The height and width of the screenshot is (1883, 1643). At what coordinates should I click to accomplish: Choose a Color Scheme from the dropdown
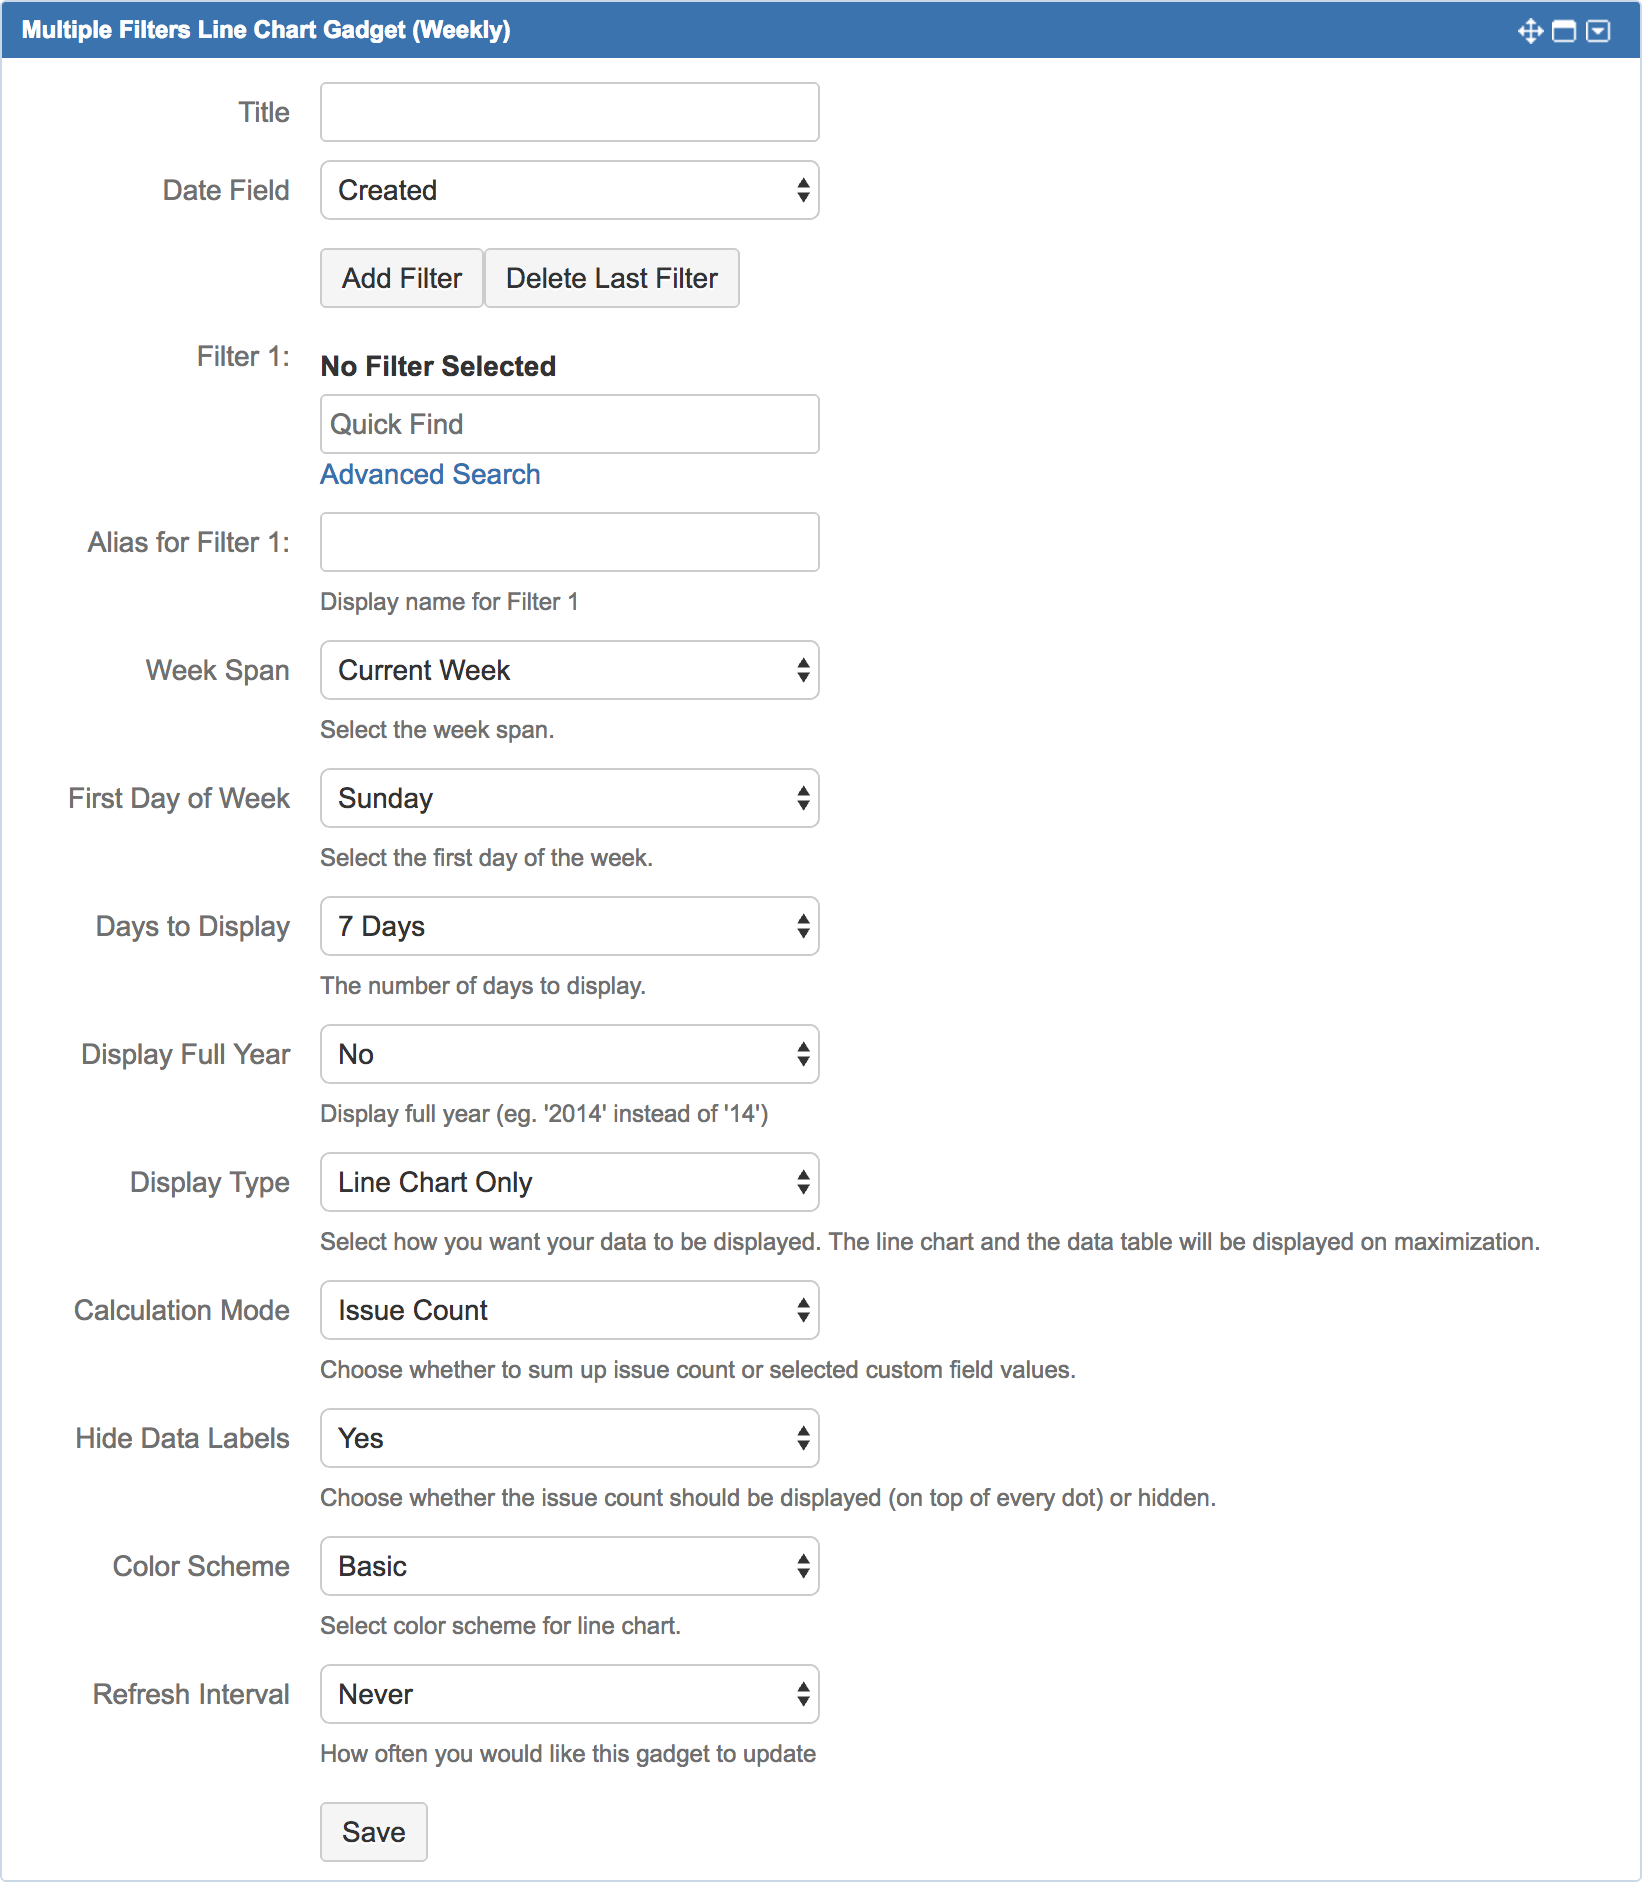(x=569, y=1566)
